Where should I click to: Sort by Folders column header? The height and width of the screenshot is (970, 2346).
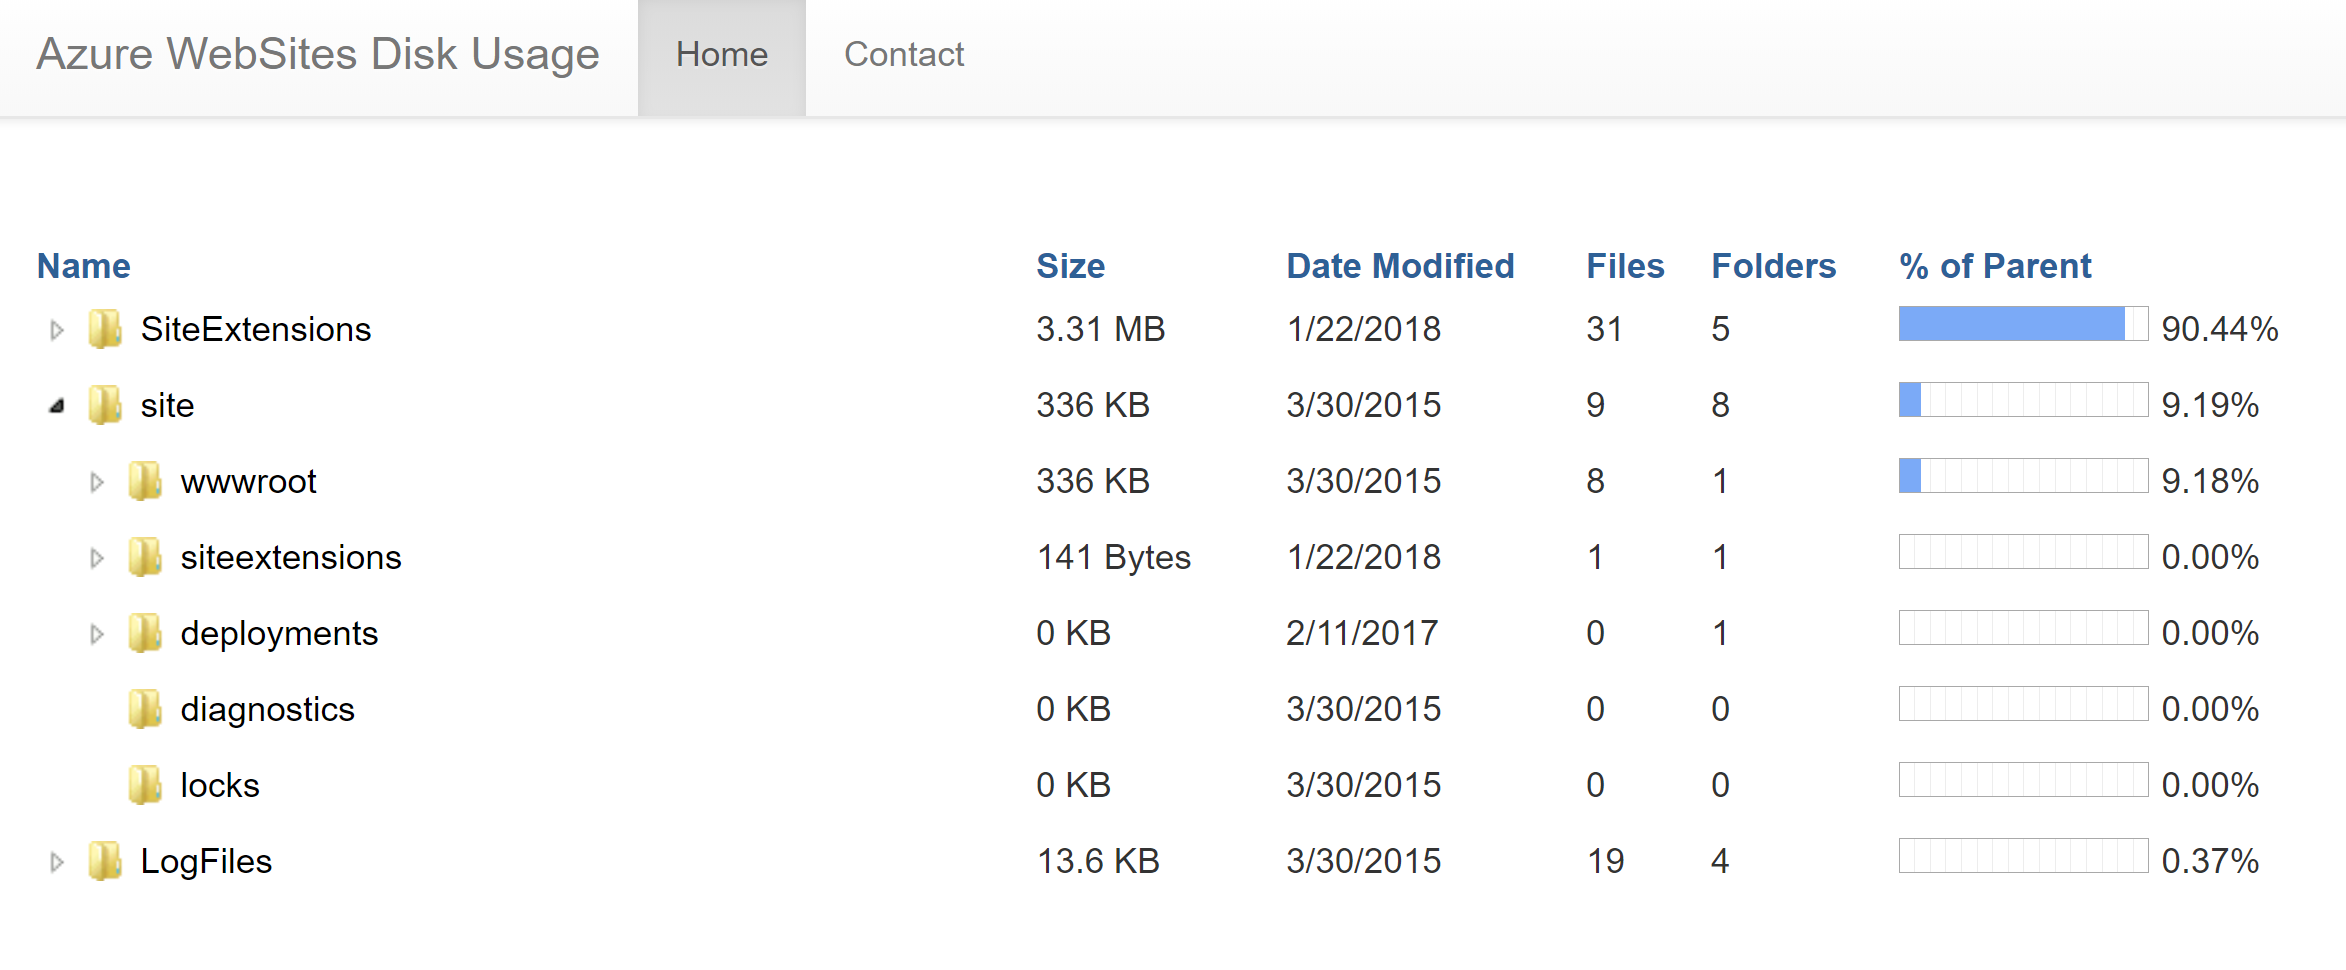[x=1774, y=266]
